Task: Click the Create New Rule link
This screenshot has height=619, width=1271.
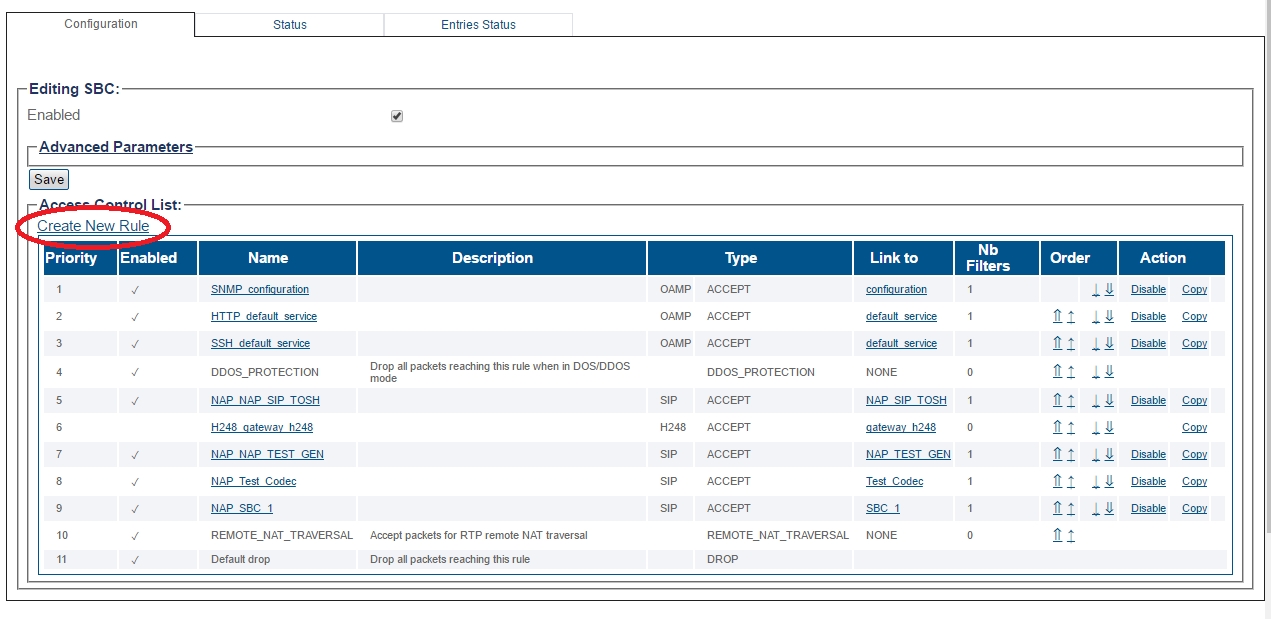Action: click(x=93, y=226)
